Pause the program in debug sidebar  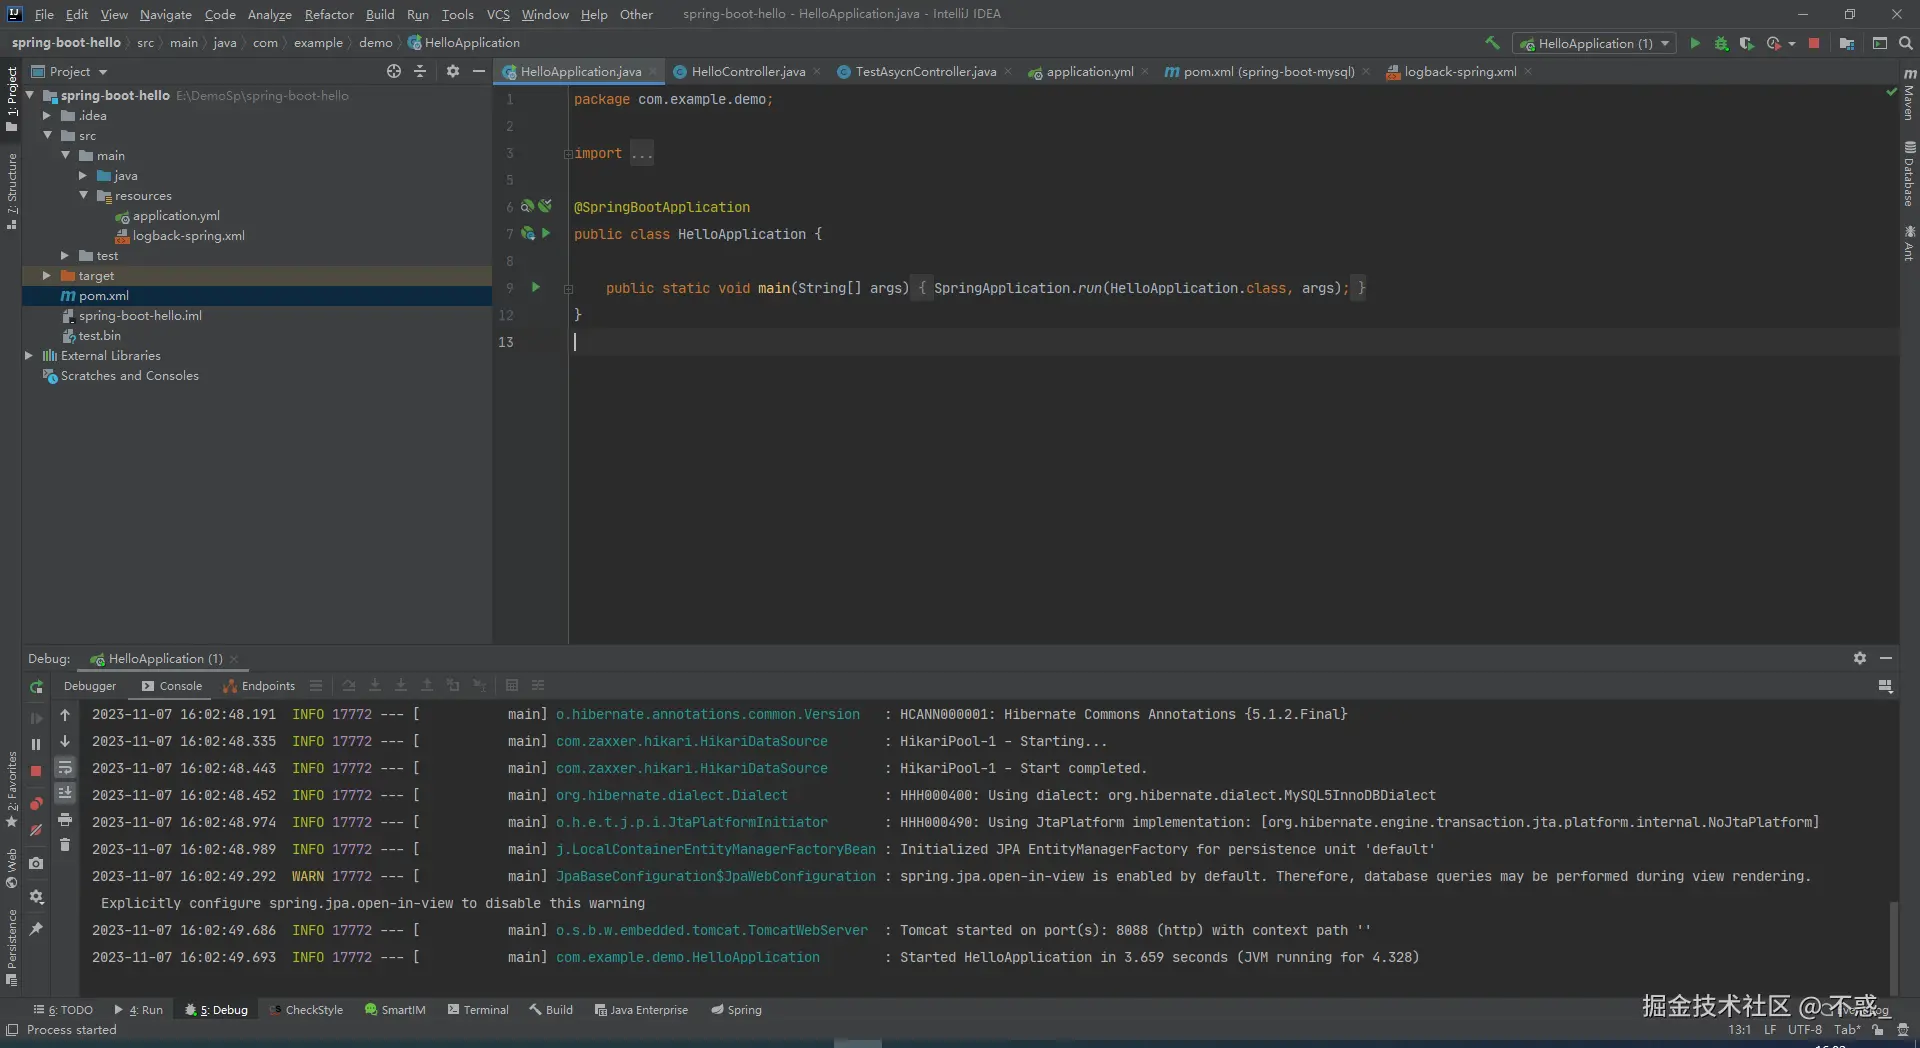point(36,744)
